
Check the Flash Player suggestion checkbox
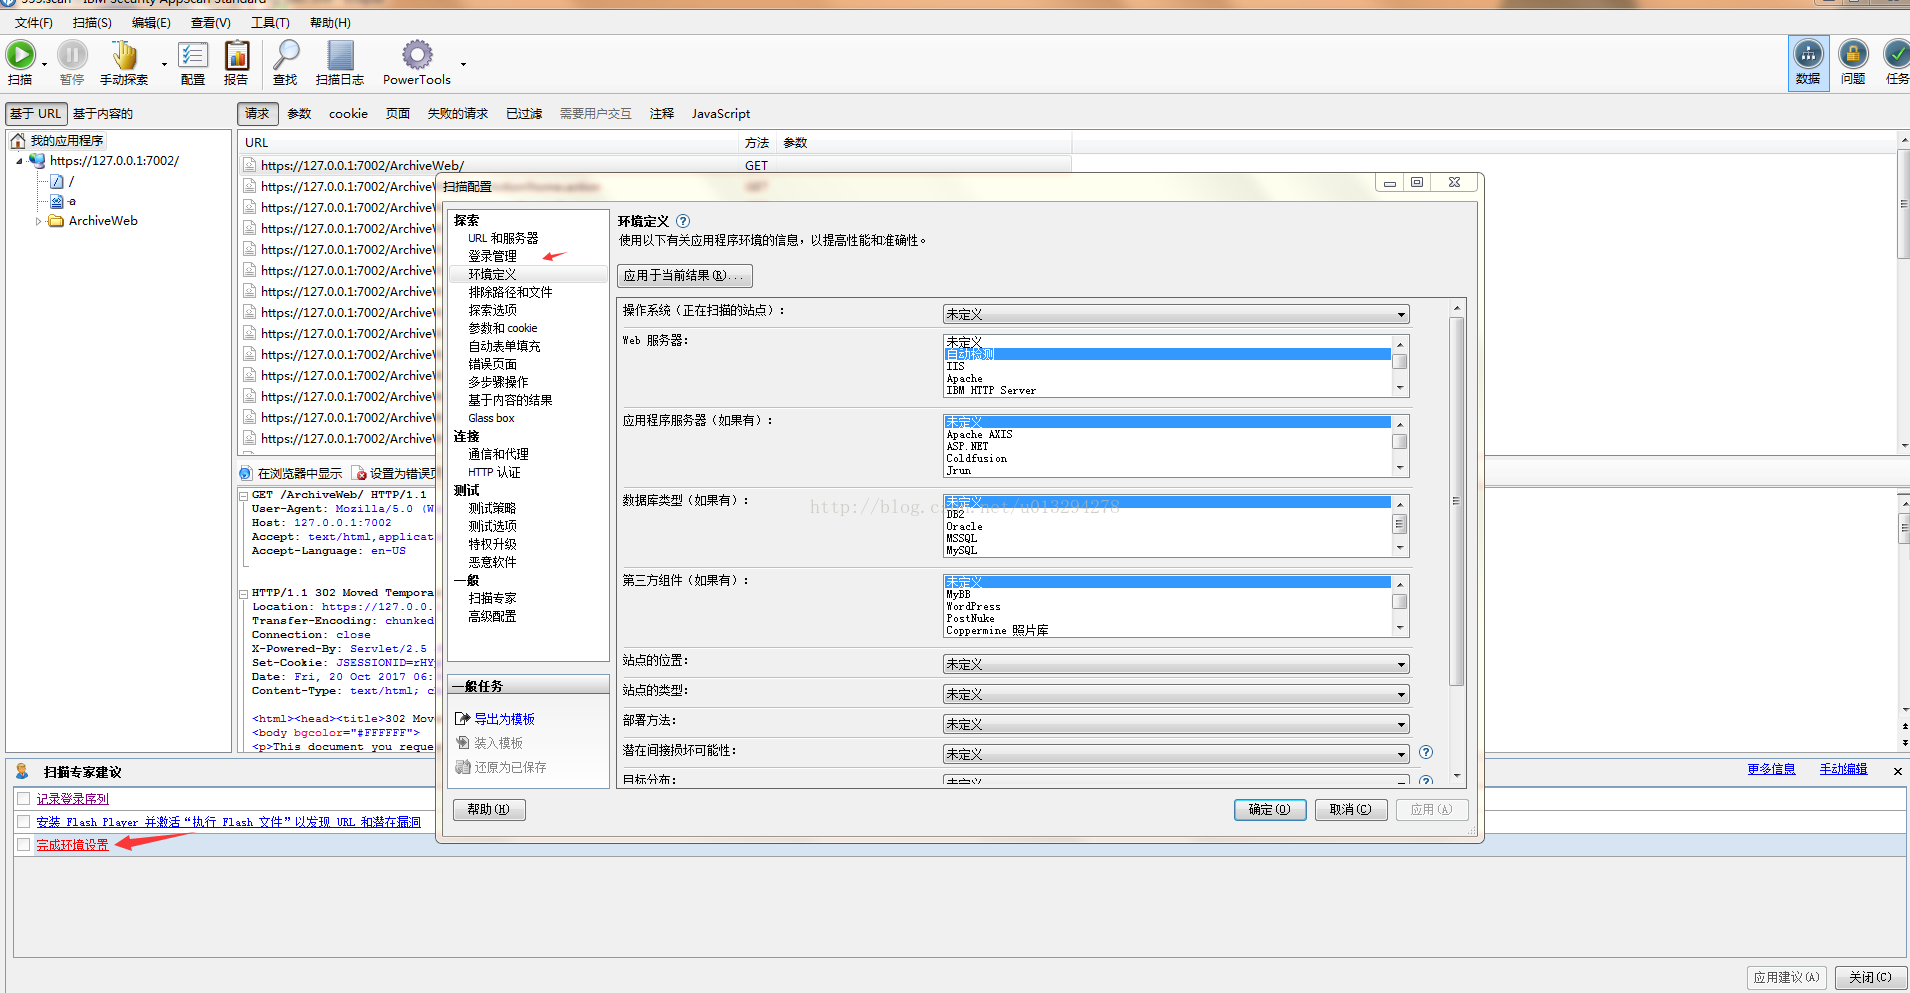(23, 821)
